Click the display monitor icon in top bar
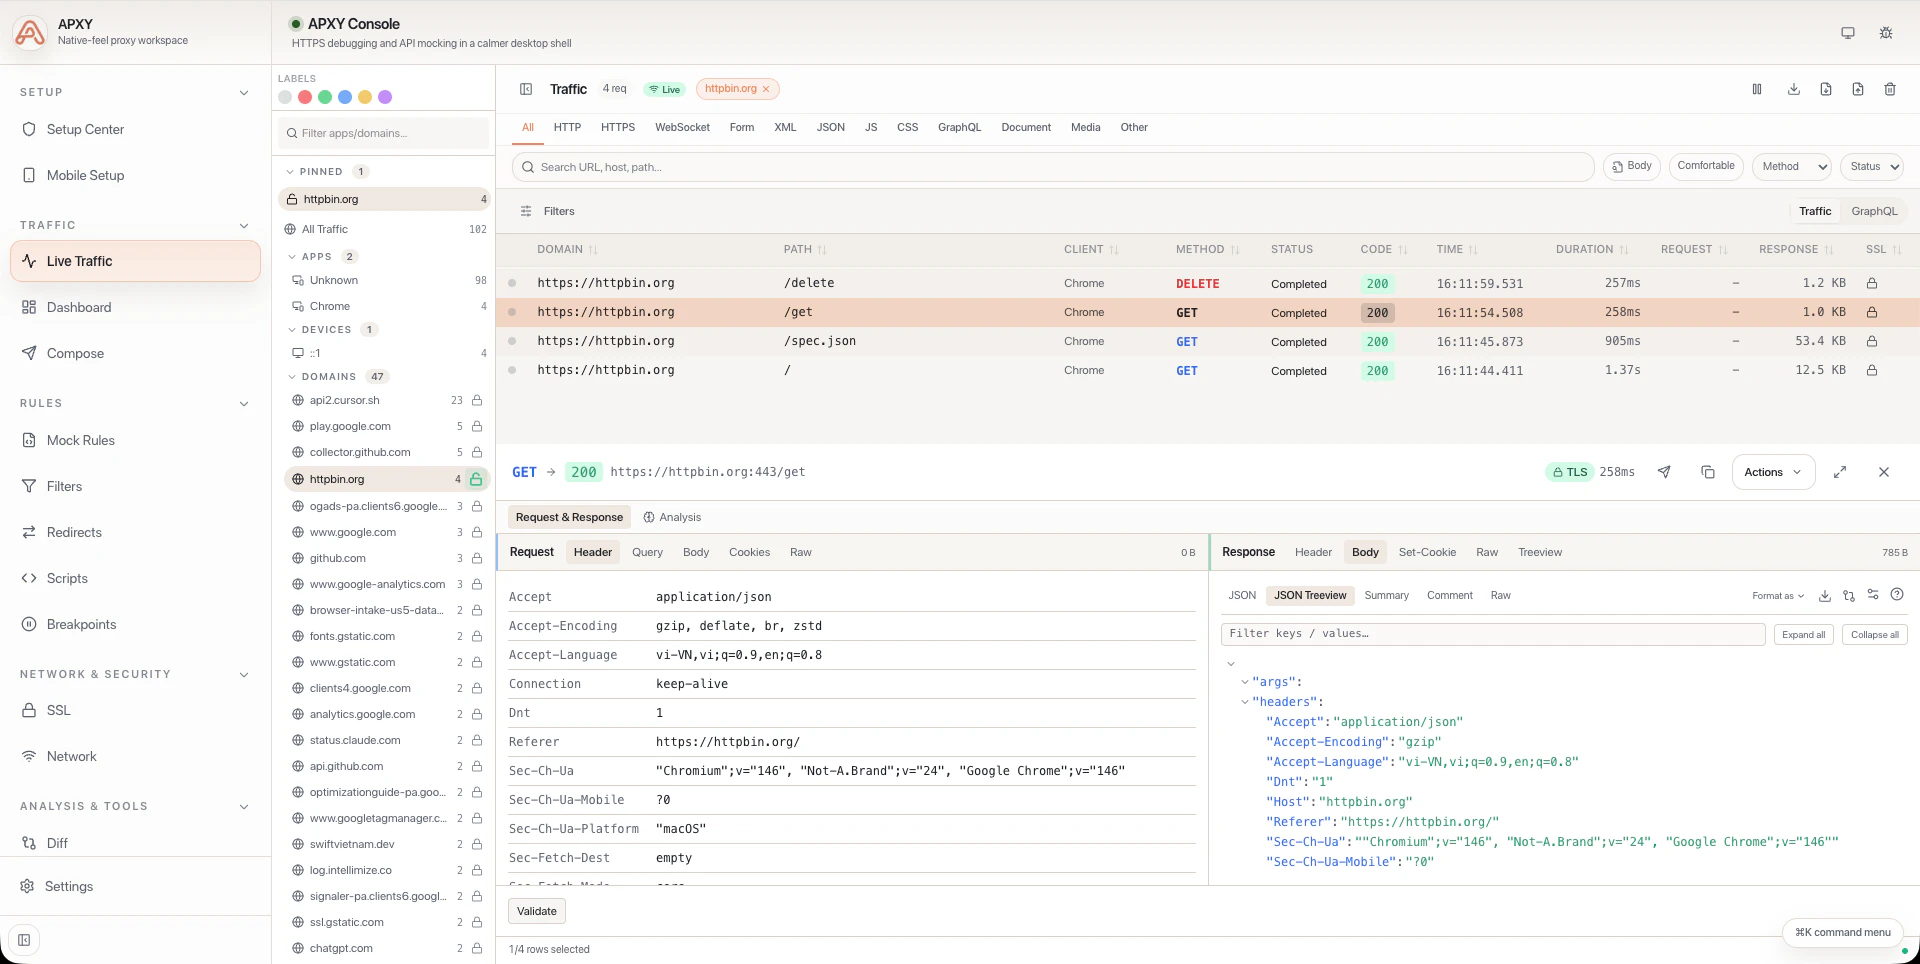This screenshot has height=964, width=1920. [1848, 33]
